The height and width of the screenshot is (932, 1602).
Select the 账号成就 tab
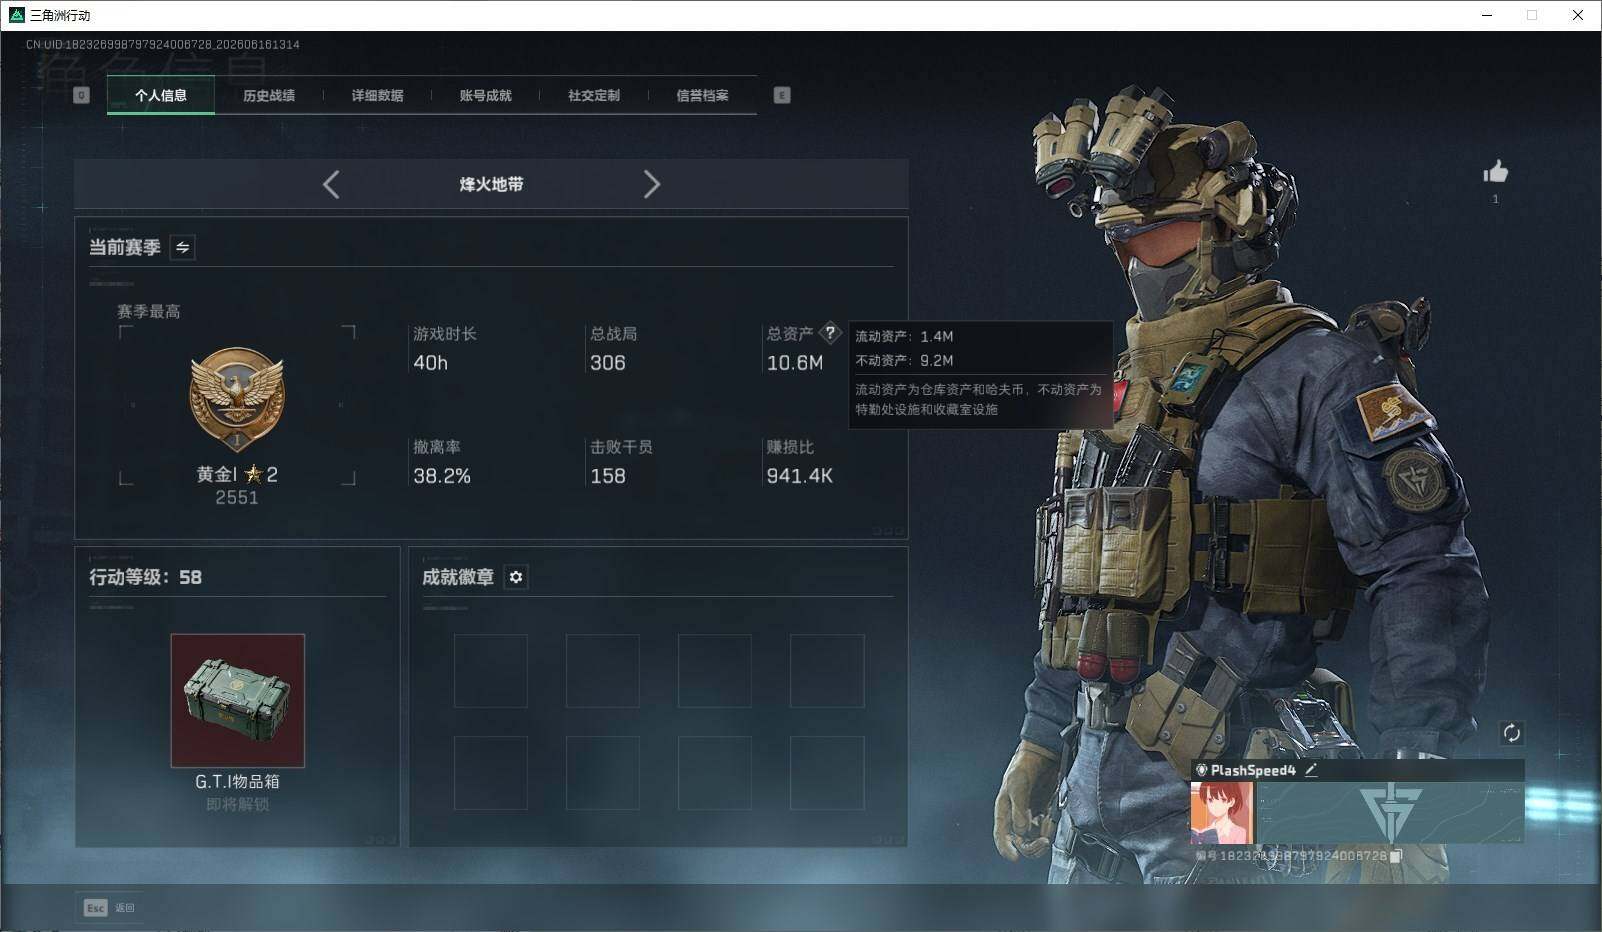click(x=485, y=95)
